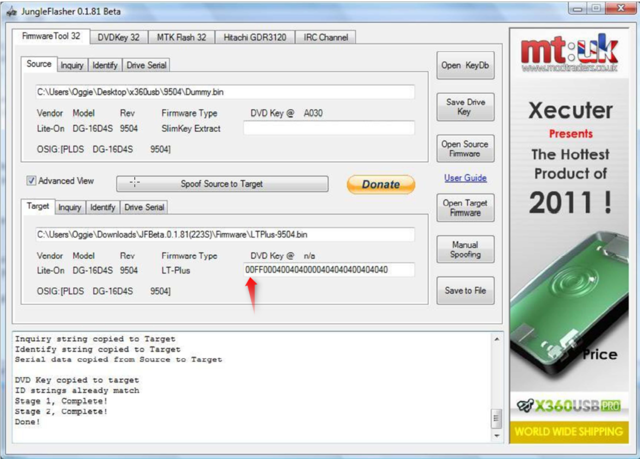Image resolution: width=640 pixels, height=459 pixels.
Task: Click the JungleFlasher title bar app icon
Action: (11, 12)
